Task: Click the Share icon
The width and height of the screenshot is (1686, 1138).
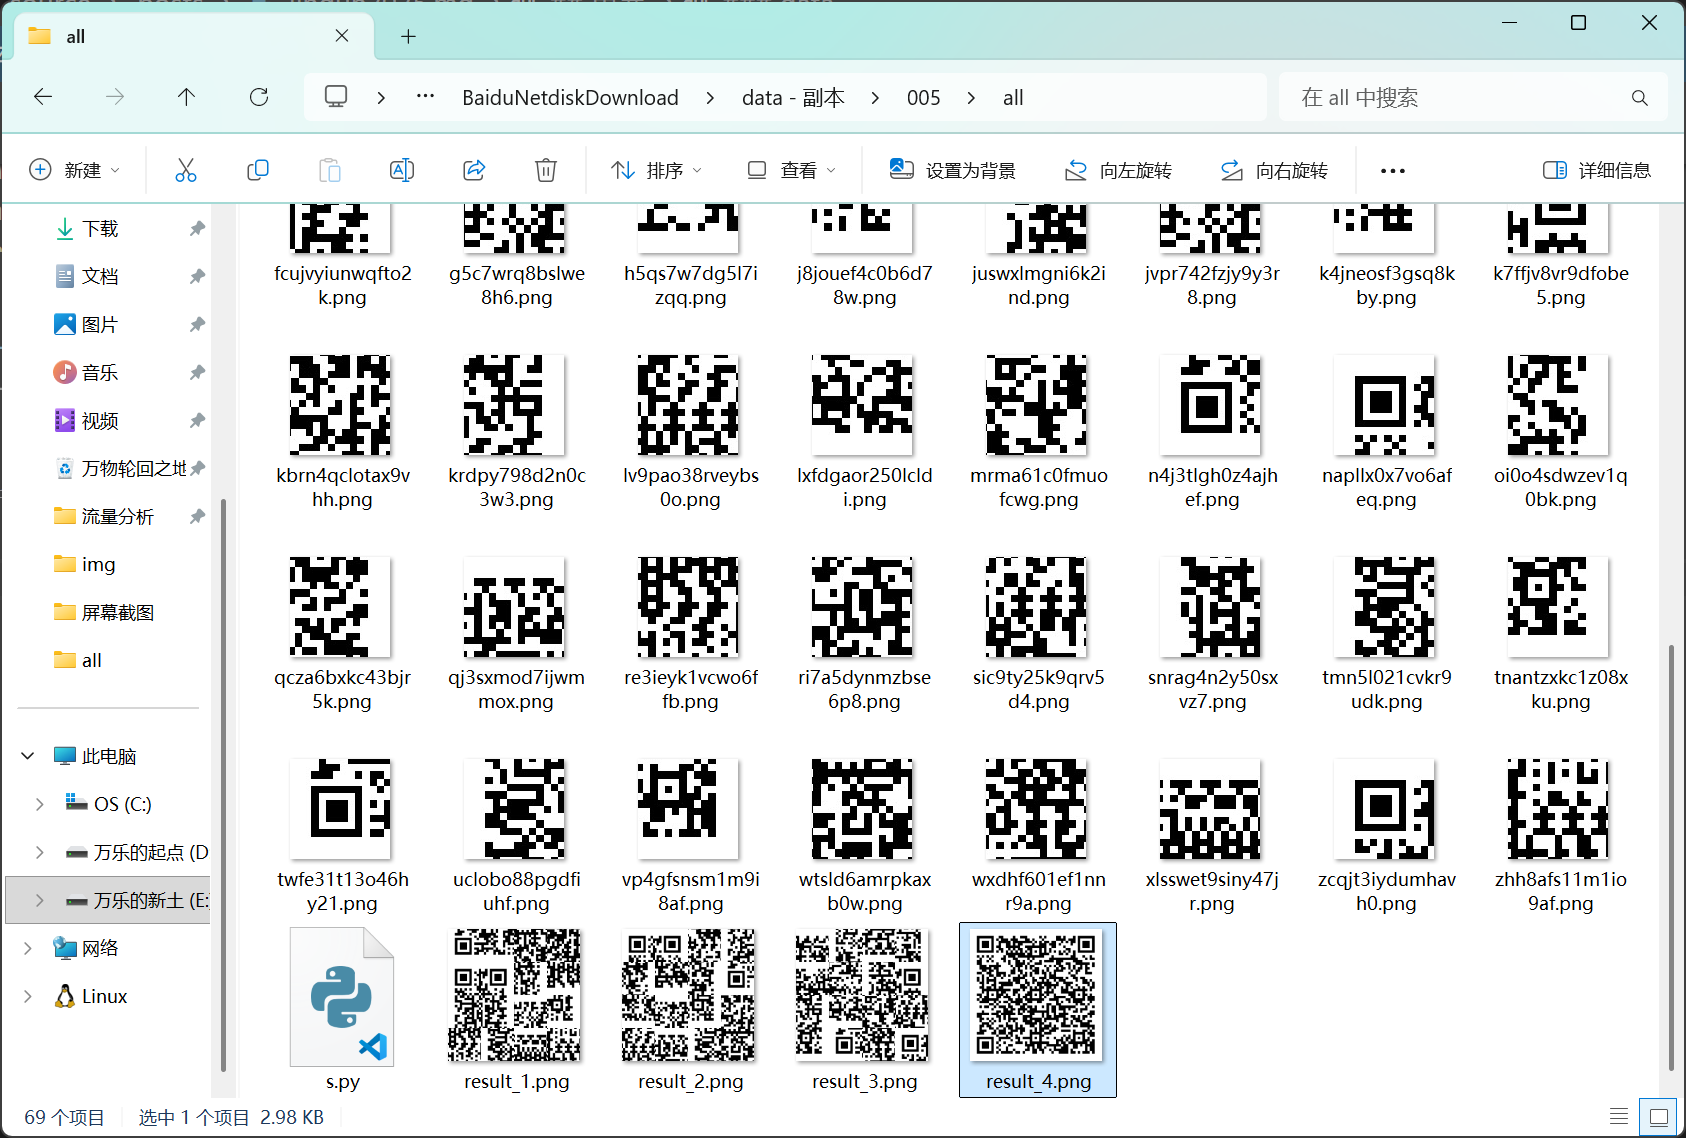Action: coord(474,170)
